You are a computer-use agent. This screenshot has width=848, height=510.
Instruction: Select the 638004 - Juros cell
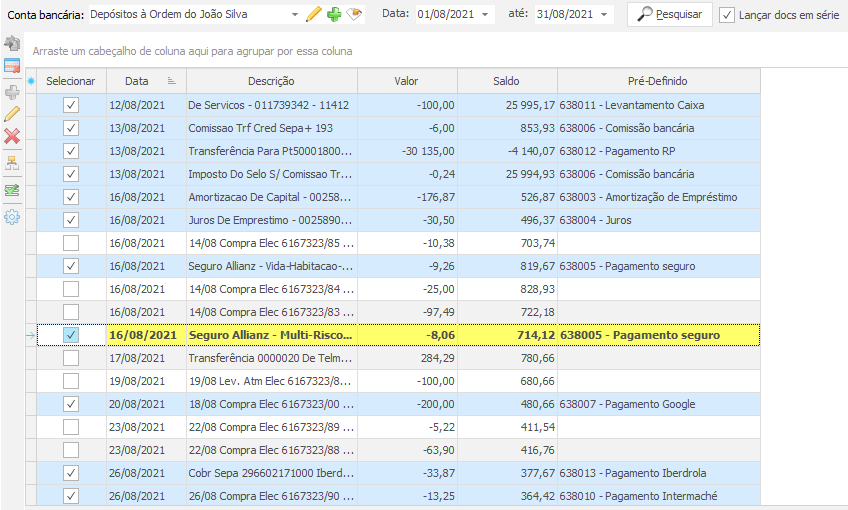(659, 220)
